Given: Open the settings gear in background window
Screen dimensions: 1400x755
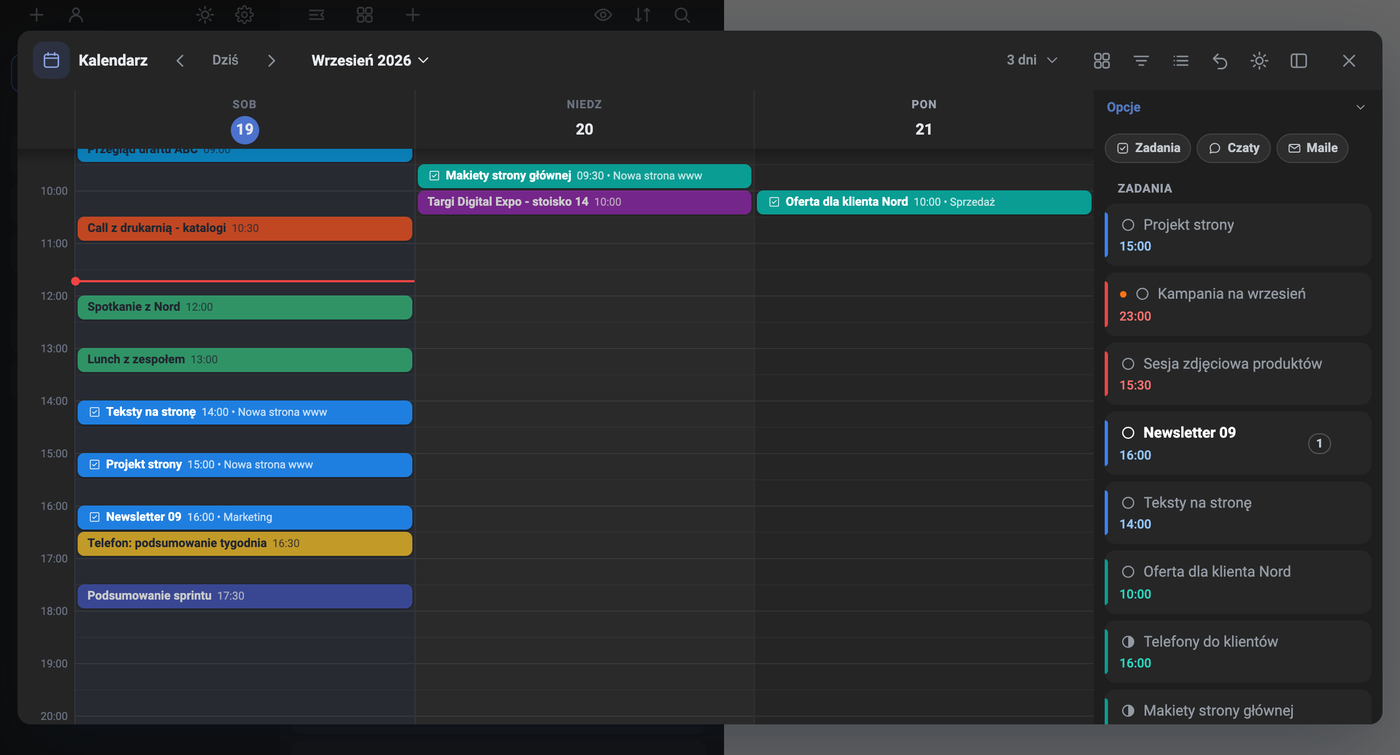Looking at the screenshot, I should [x=244, y=15].
